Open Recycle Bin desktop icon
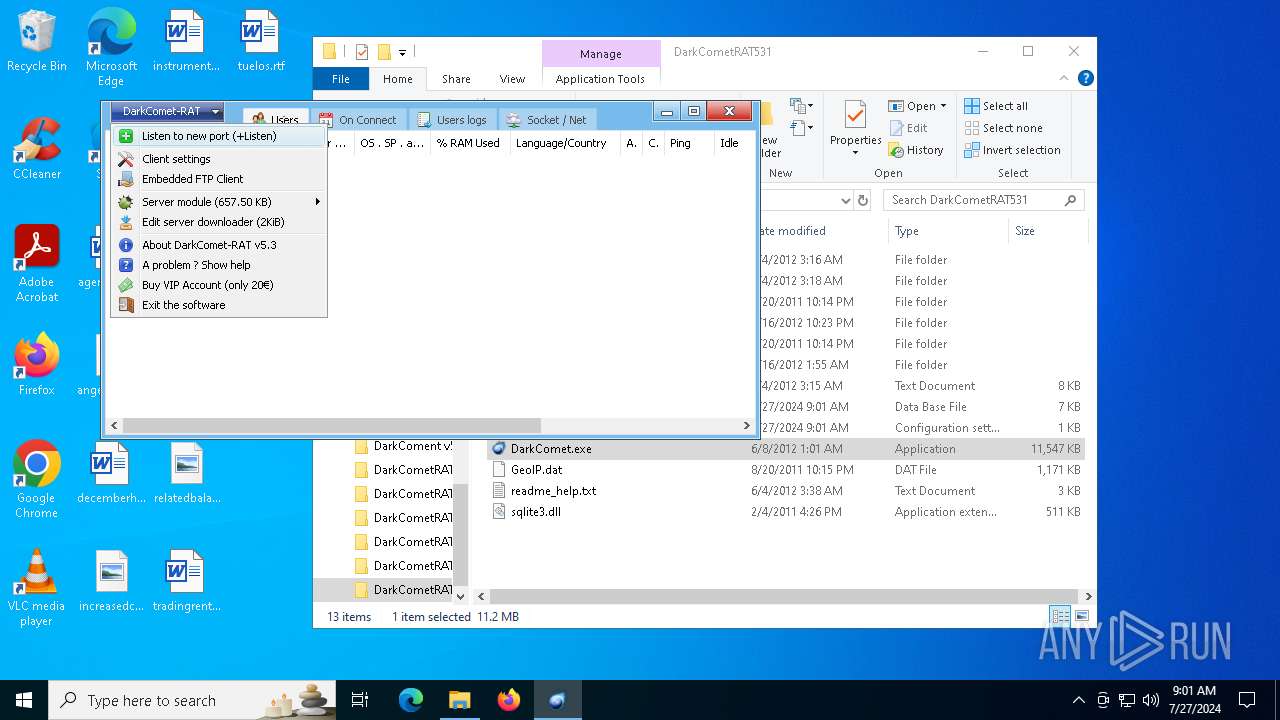The height and width of the screenshot is (720, 1280). point(37,42)
